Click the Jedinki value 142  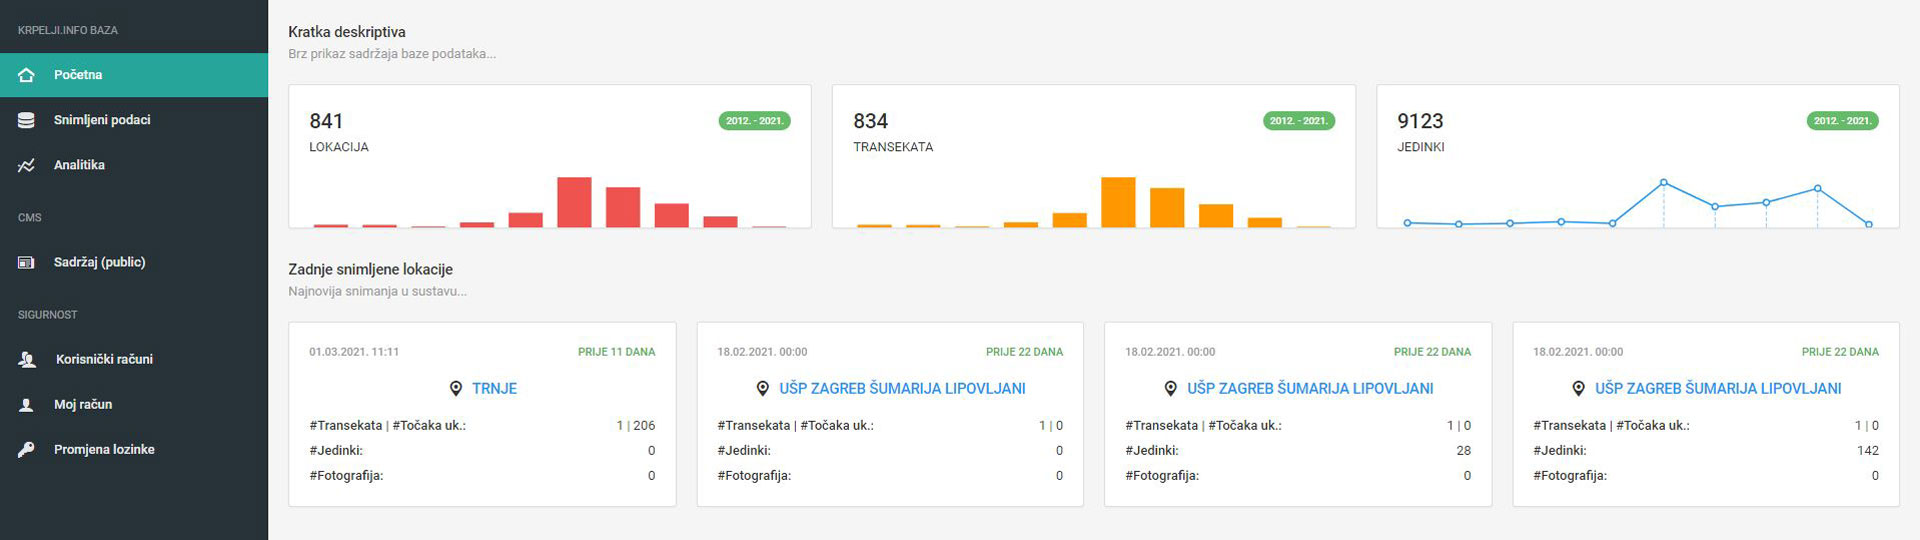pos(1868,450)
